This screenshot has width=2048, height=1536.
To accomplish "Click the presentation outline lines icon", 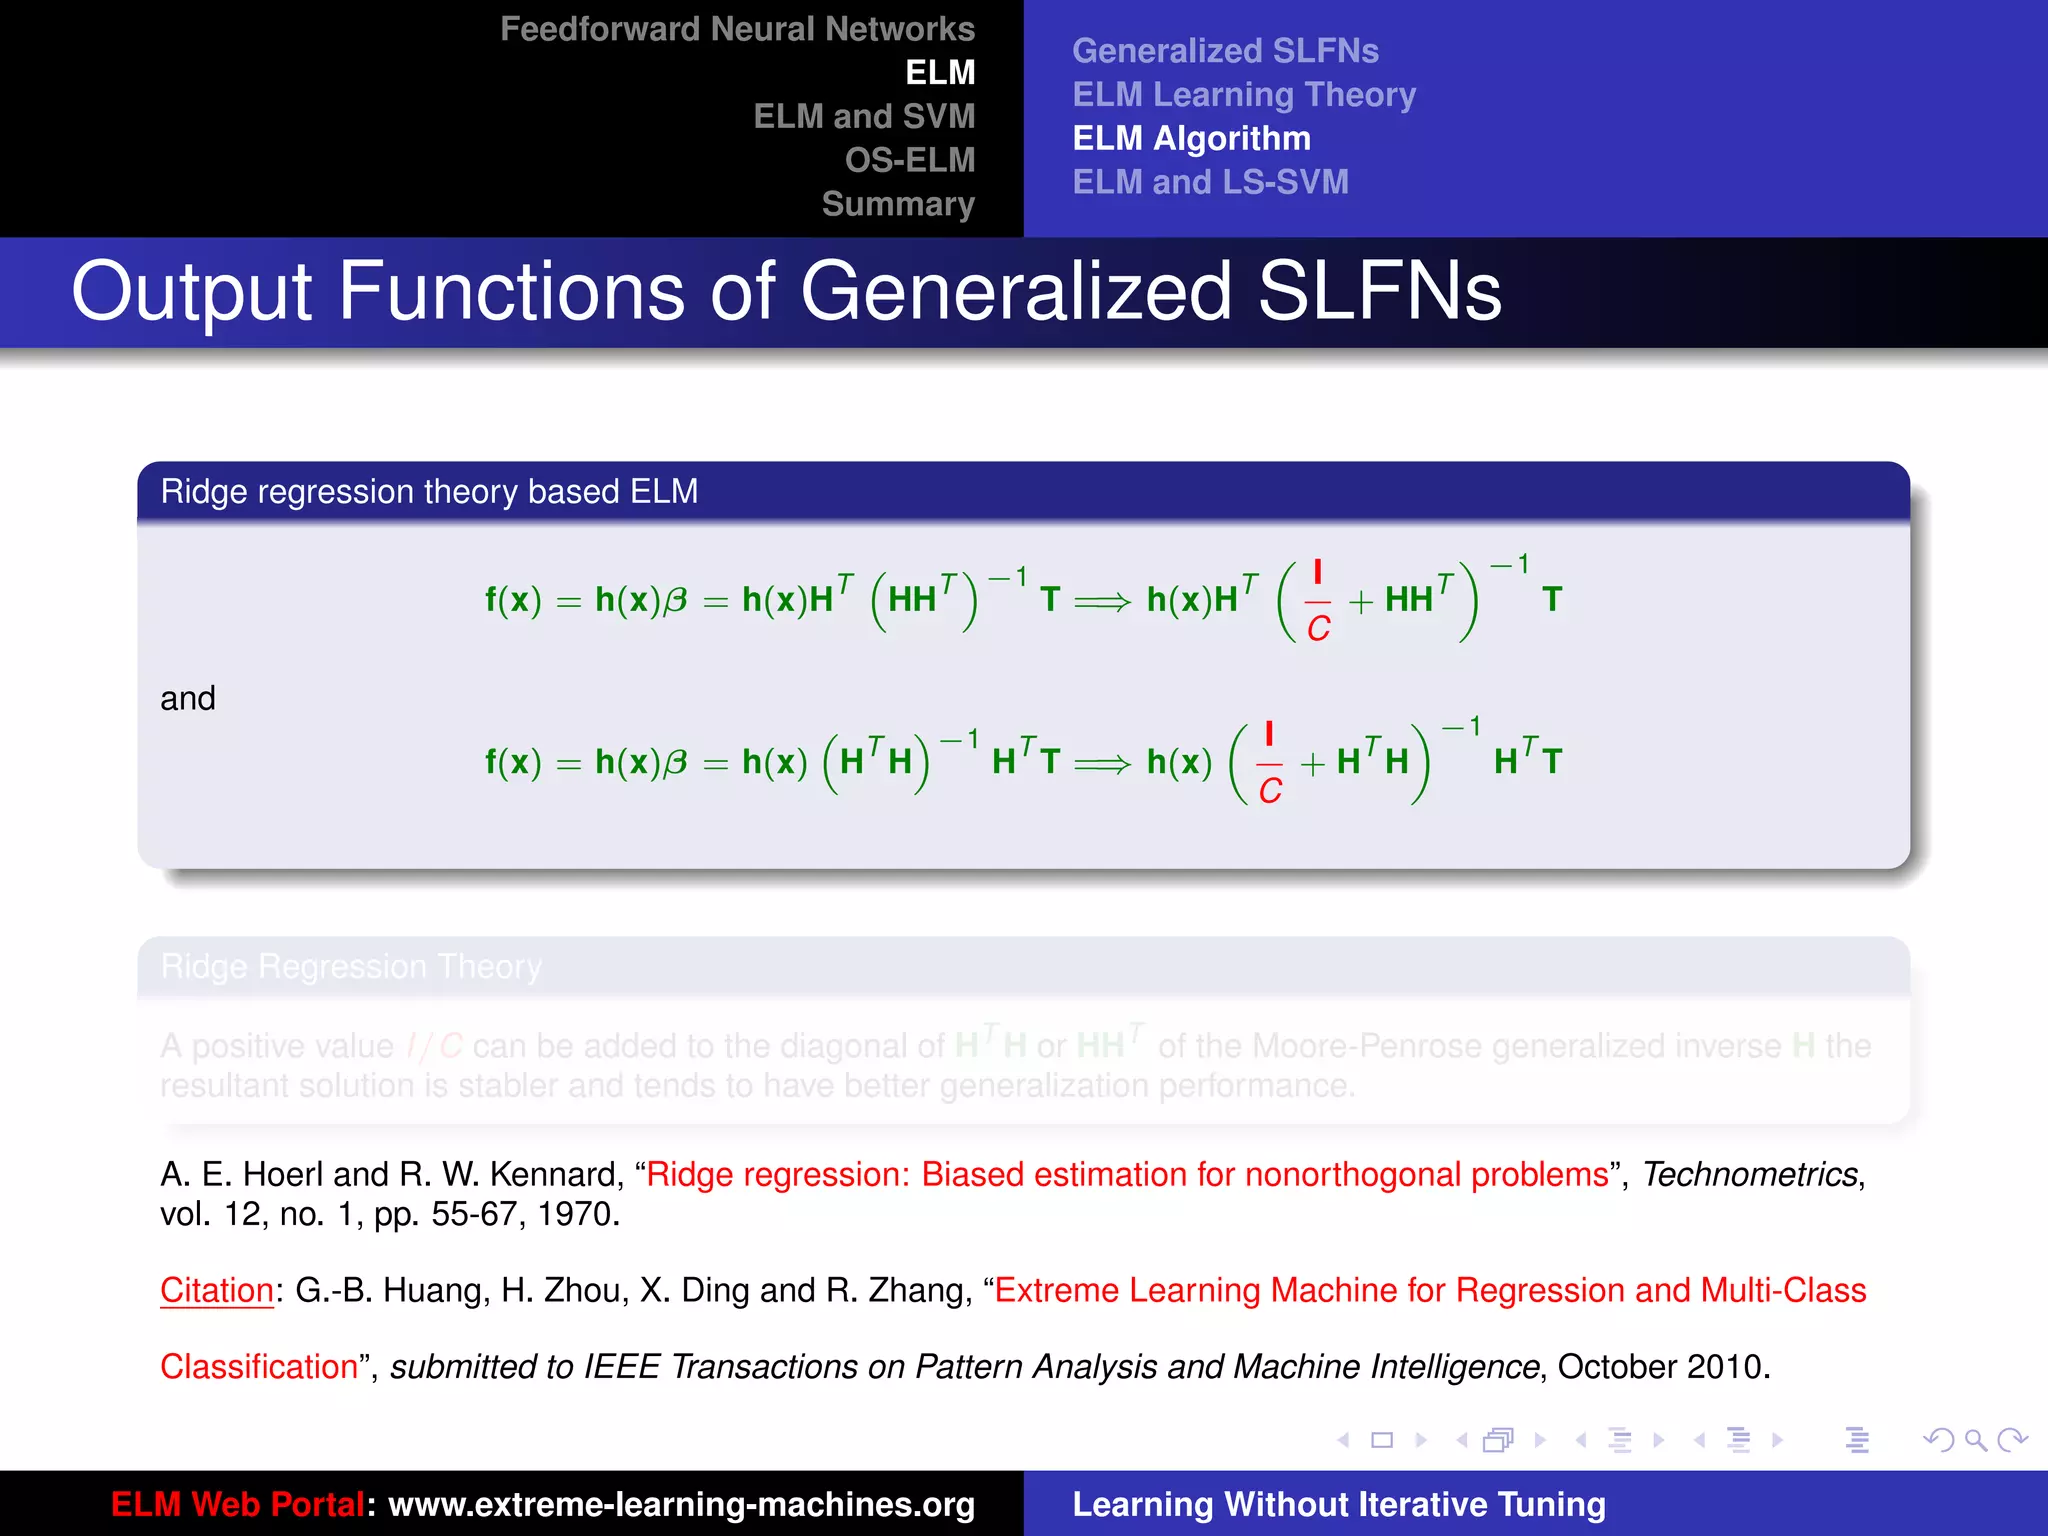I will (1858, 1440).
